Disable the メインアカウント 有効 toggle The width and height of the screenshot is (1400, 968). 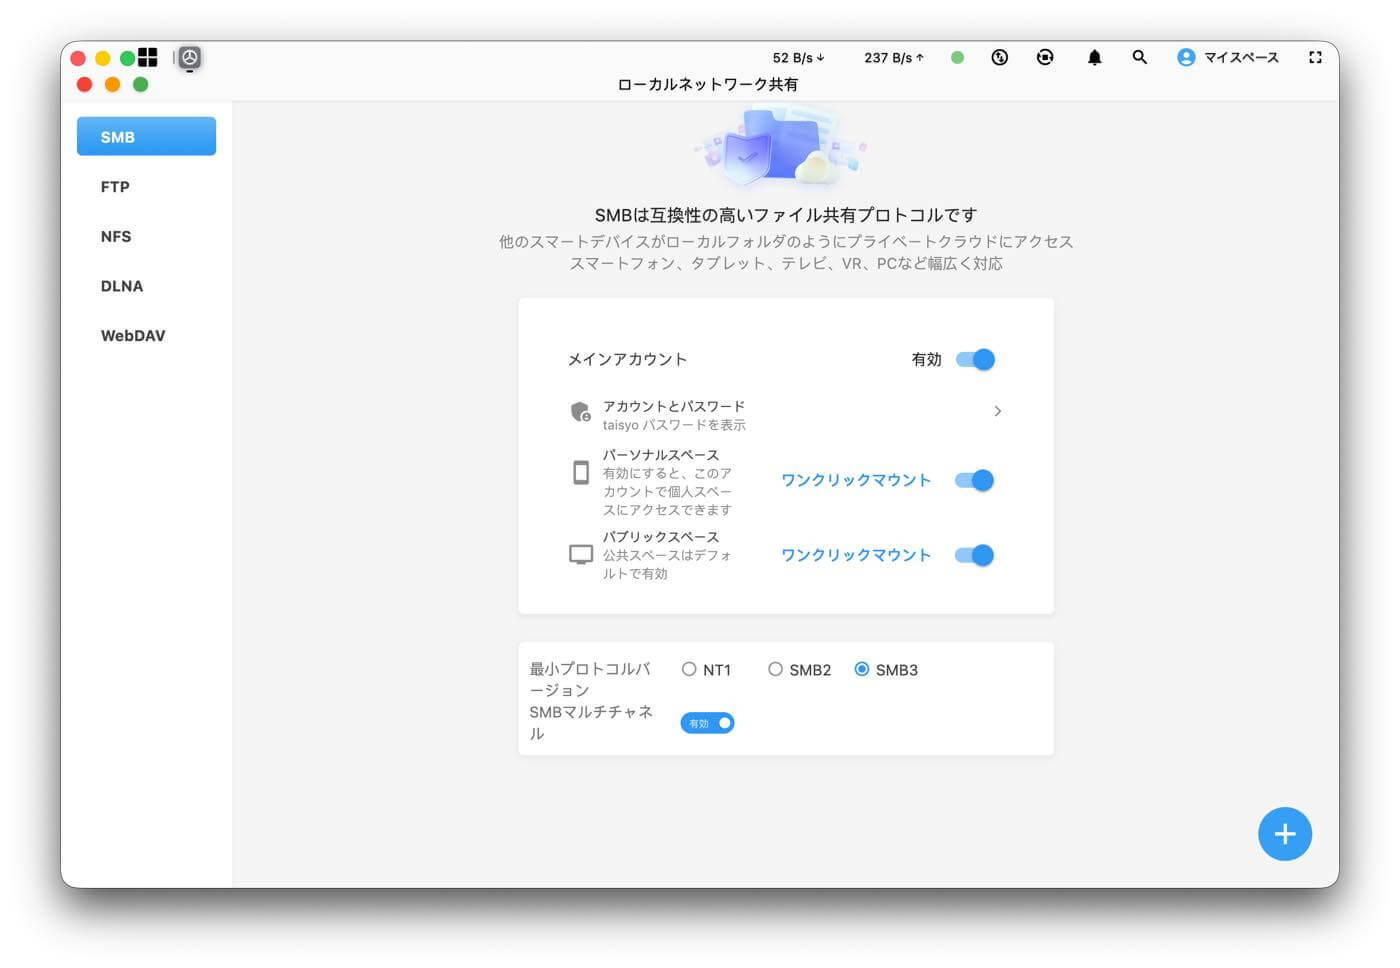975,359
